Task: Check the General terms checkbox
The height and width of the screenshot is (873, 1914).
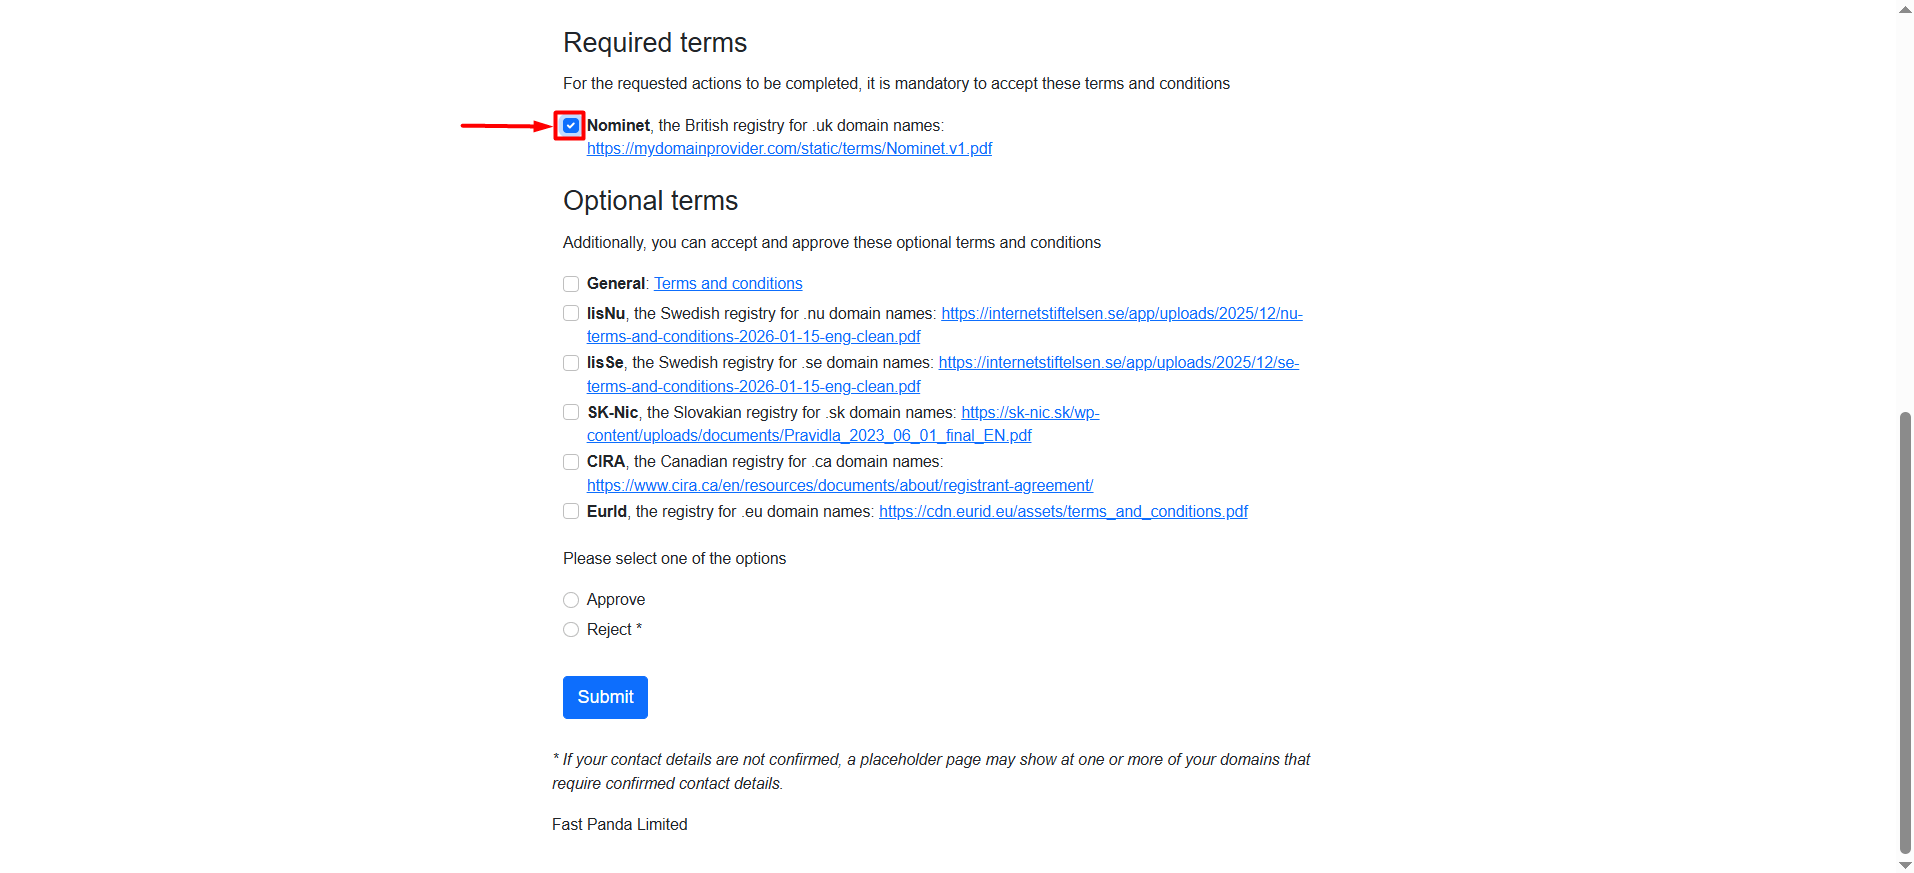Action: click(571, 284)
